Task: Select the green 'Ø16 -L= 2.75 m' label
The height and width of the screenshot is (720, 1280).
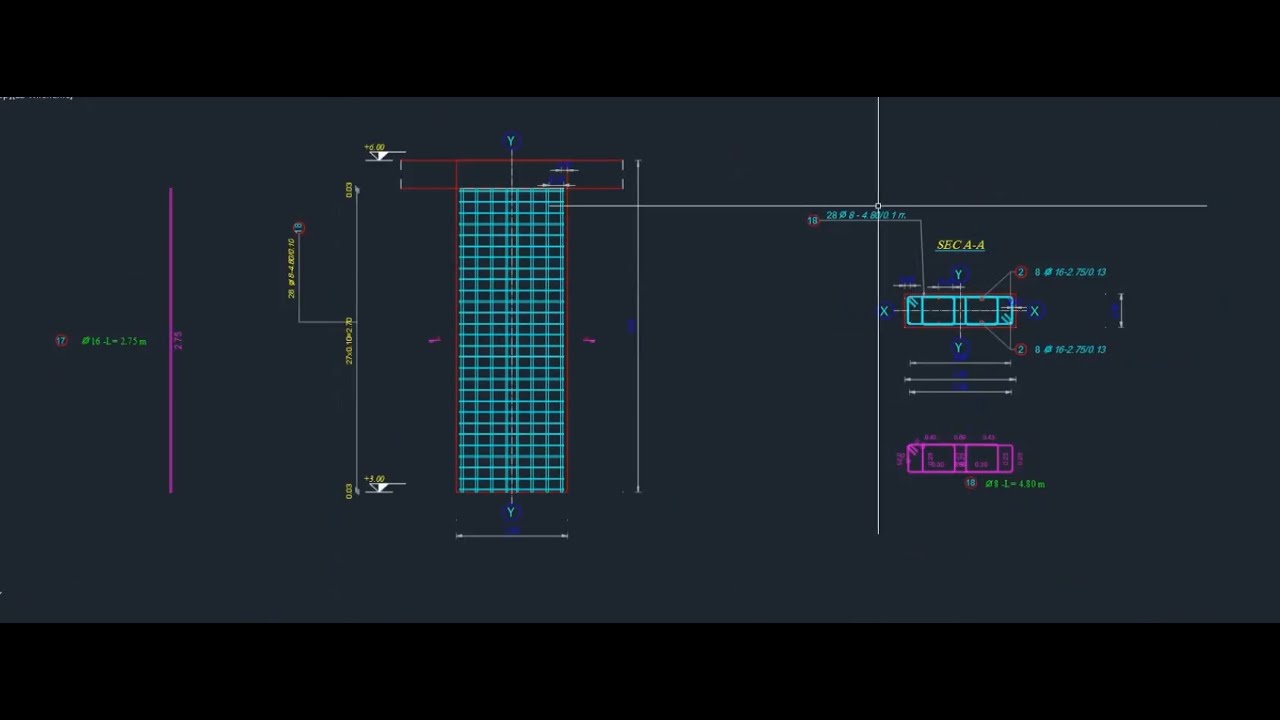Action: click(x=114, y=341)
